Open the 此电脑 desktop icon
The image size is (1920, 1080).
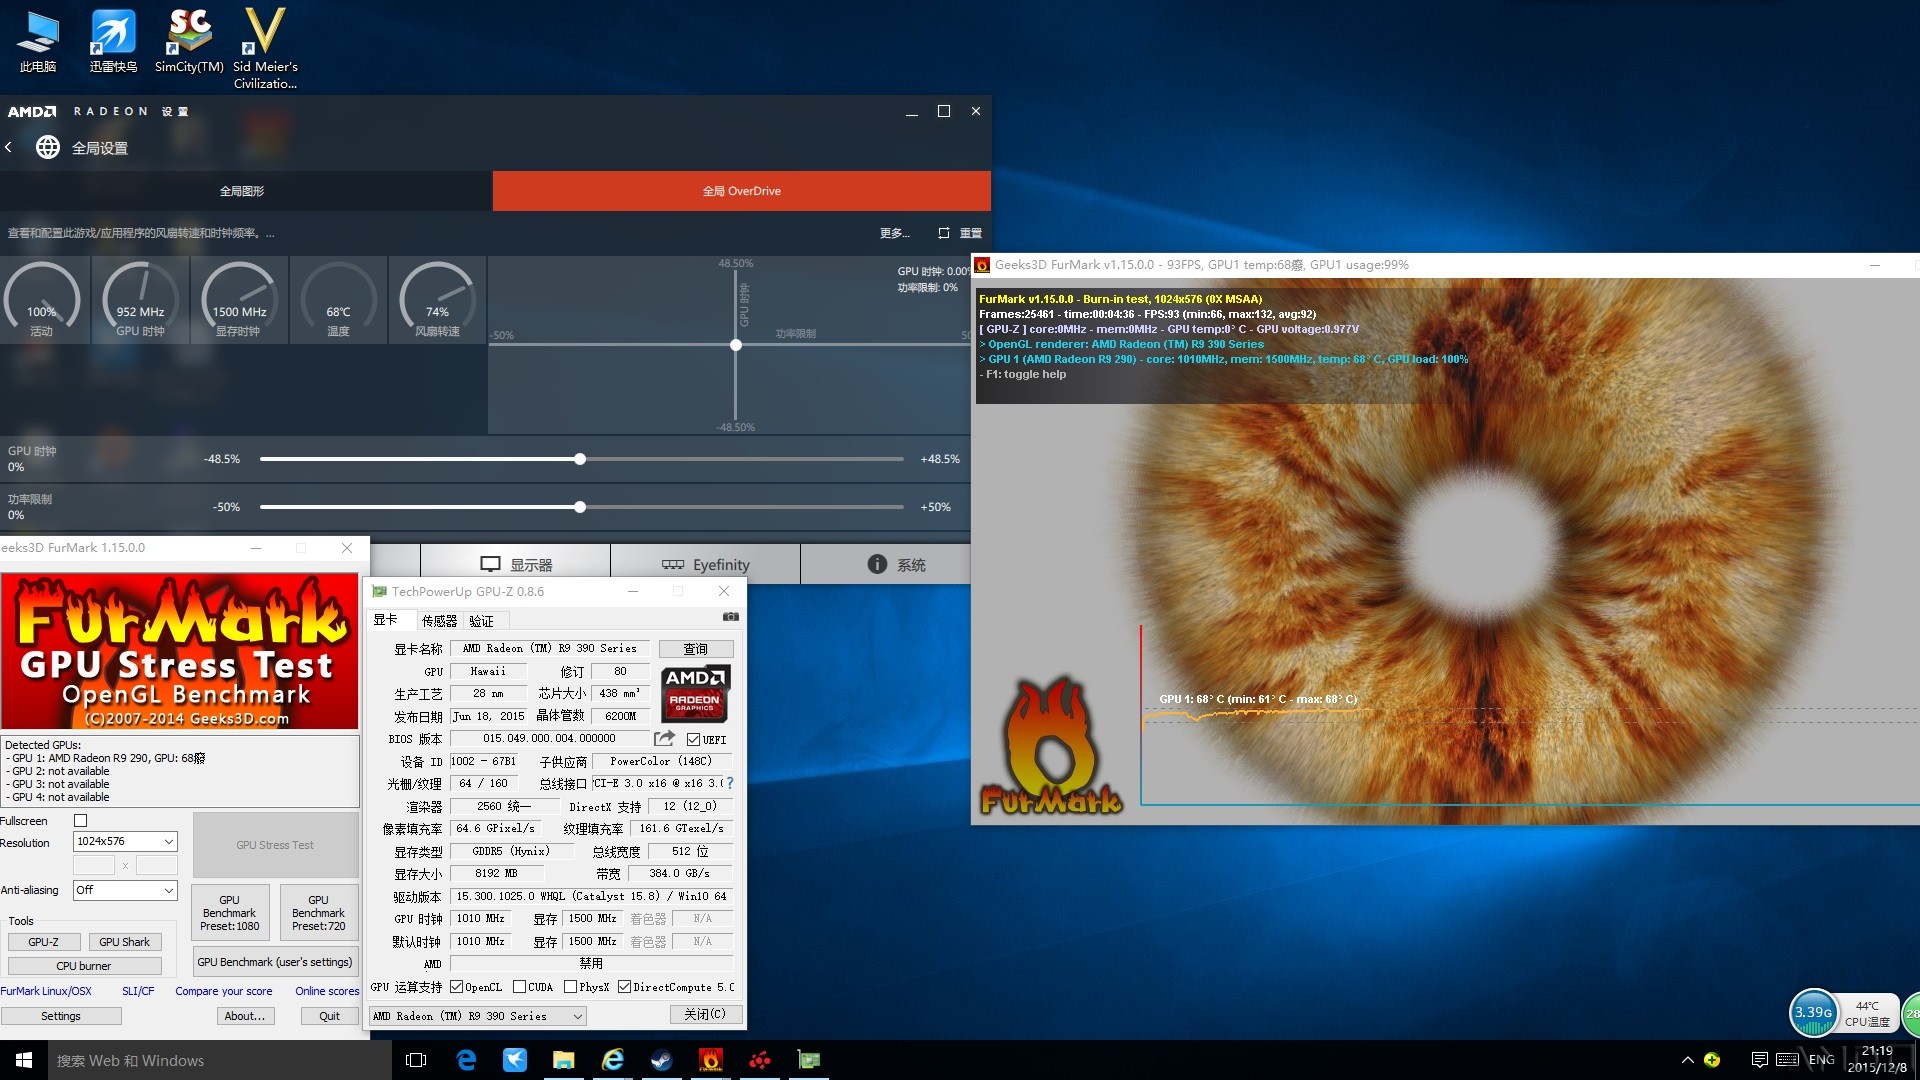click(38, 42)
